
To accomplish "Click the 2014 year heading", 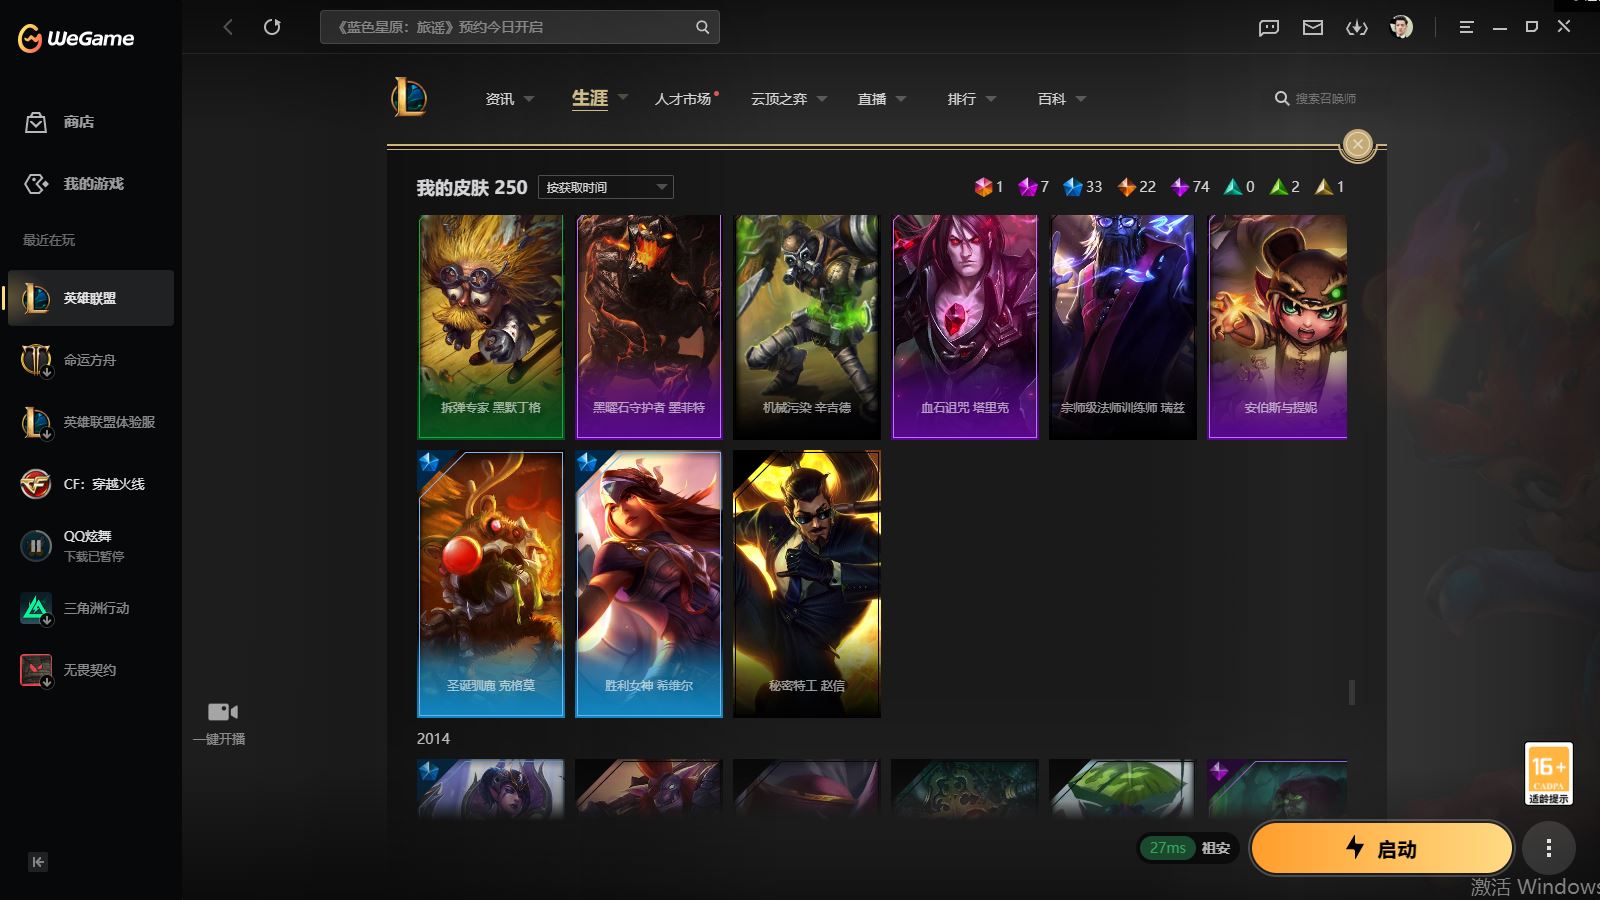I will coord(433,739).
